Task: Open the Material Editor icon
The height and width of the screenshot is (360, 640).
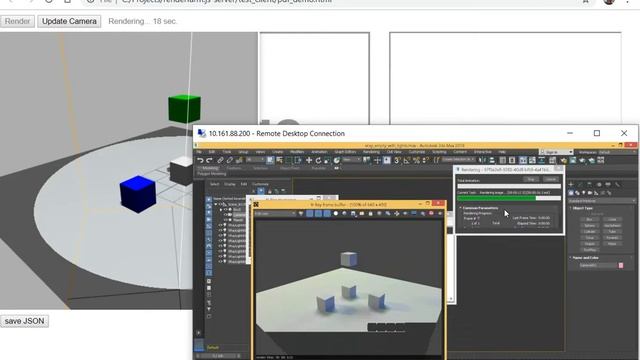Action: [x=552, y=160]
